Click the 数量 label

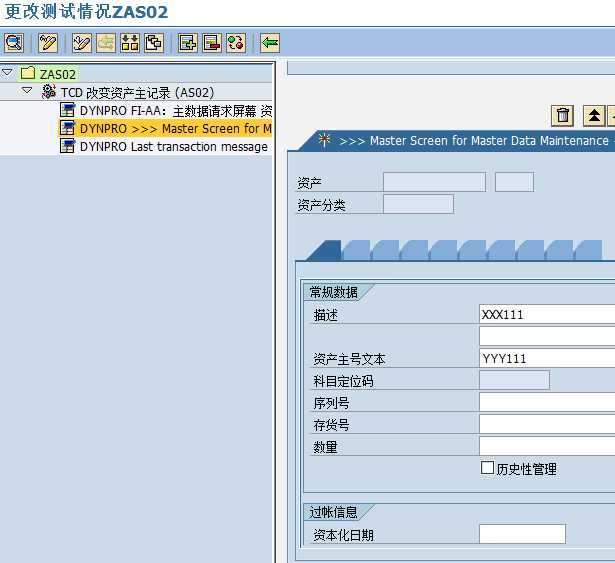(326, 447)
